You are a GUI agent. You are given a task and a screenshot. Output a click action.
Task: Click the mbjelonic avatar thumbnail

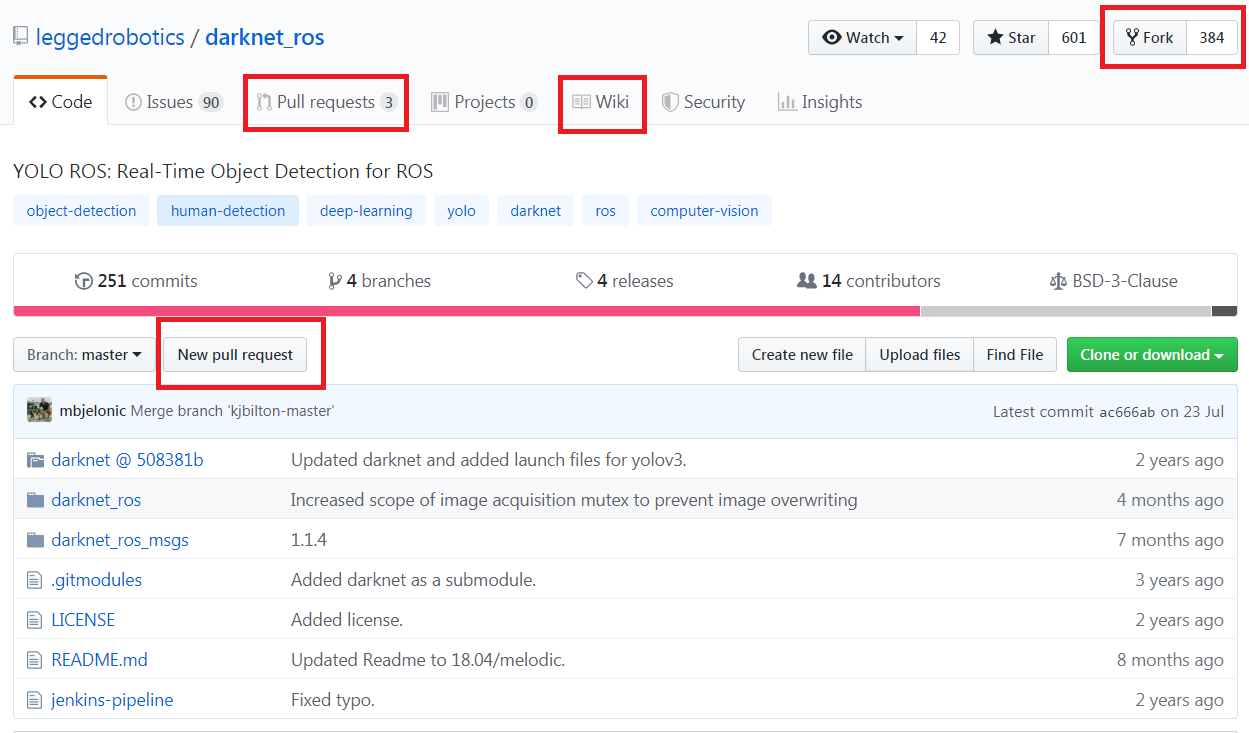point(40,410)
